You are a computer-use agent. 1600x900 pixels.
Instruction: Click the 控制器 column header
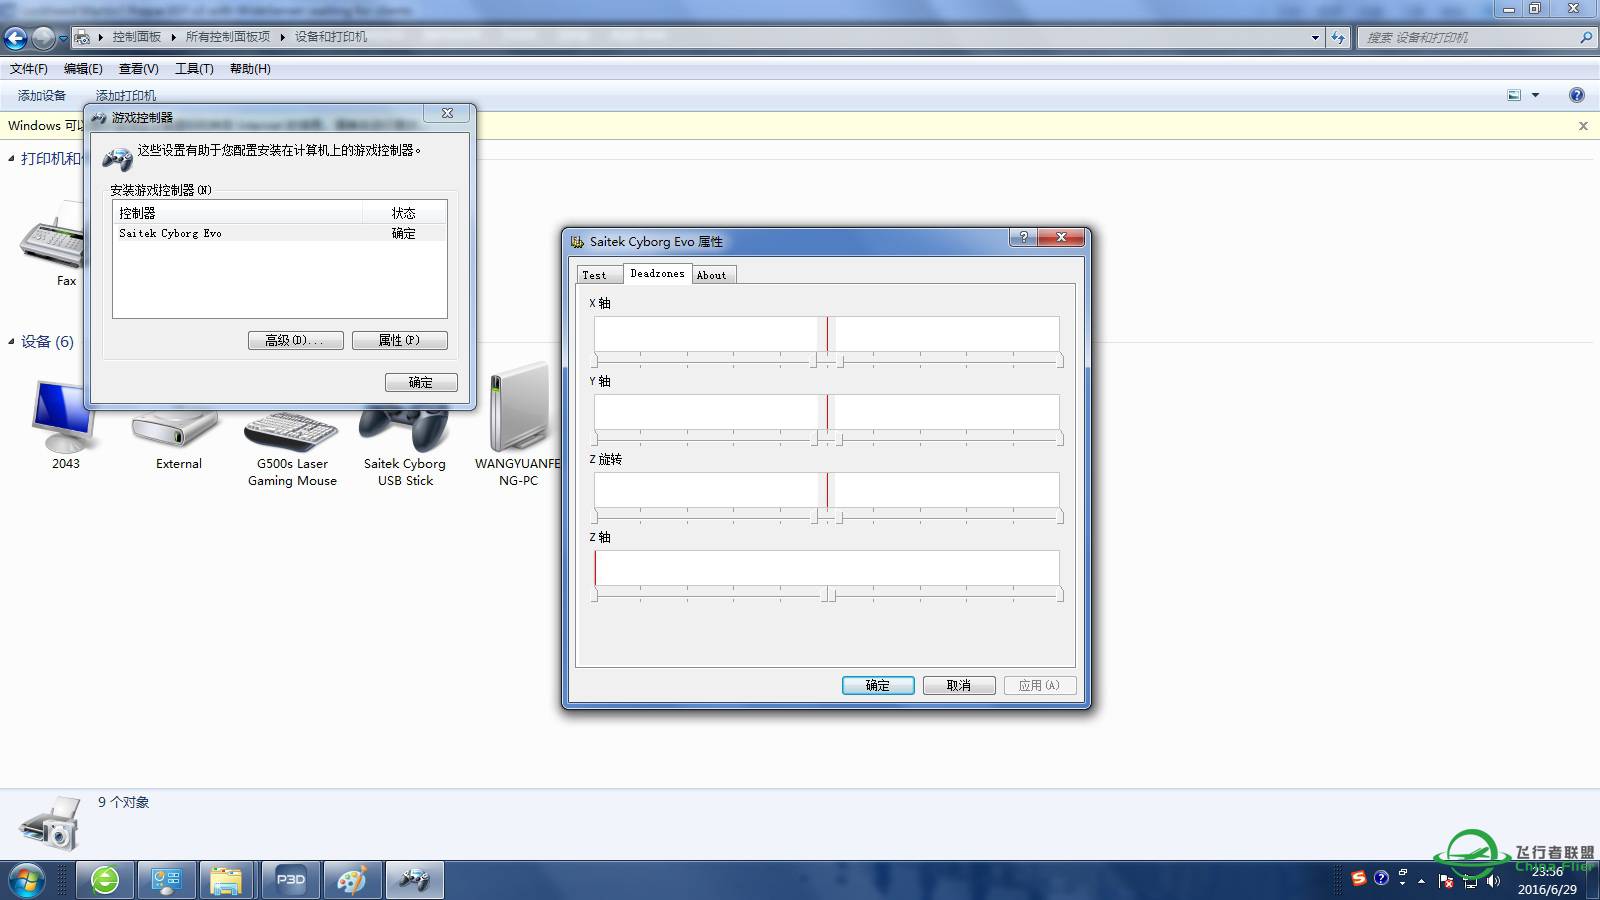pos(238,213)
